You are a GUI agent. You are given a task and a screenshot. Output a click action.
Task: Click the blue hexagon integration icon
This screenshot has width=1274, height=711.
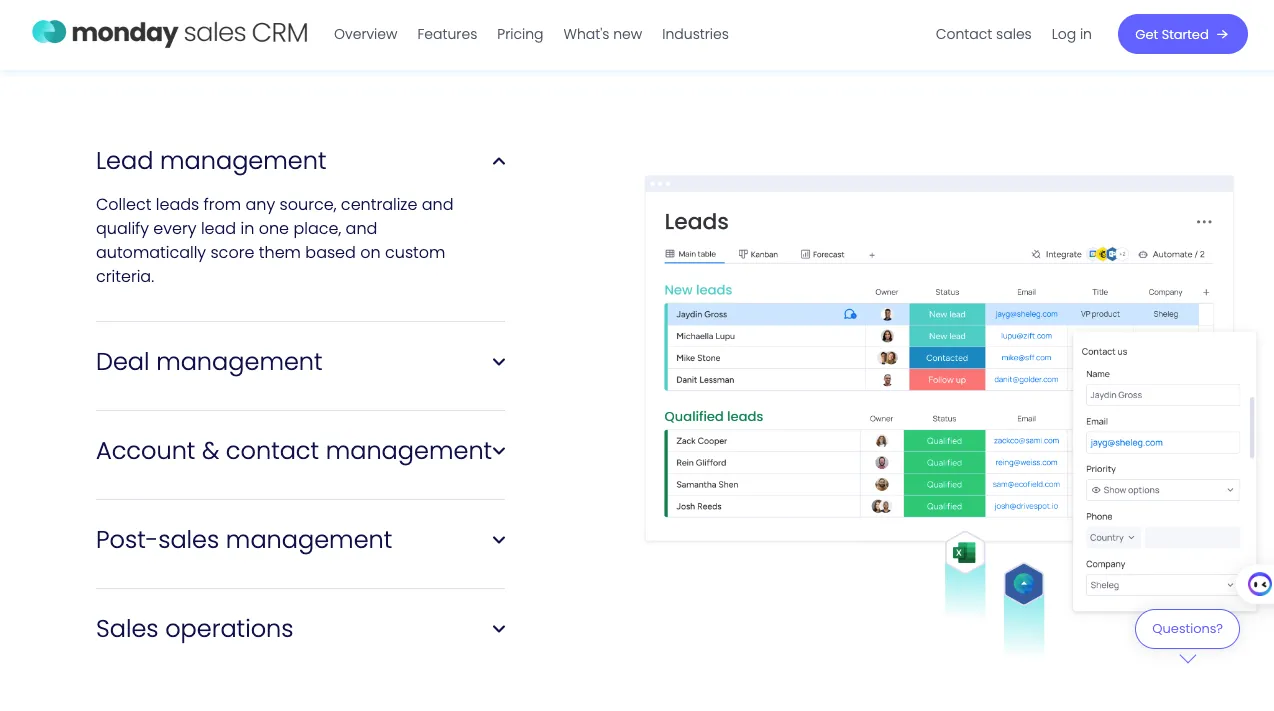[1023, 584]
